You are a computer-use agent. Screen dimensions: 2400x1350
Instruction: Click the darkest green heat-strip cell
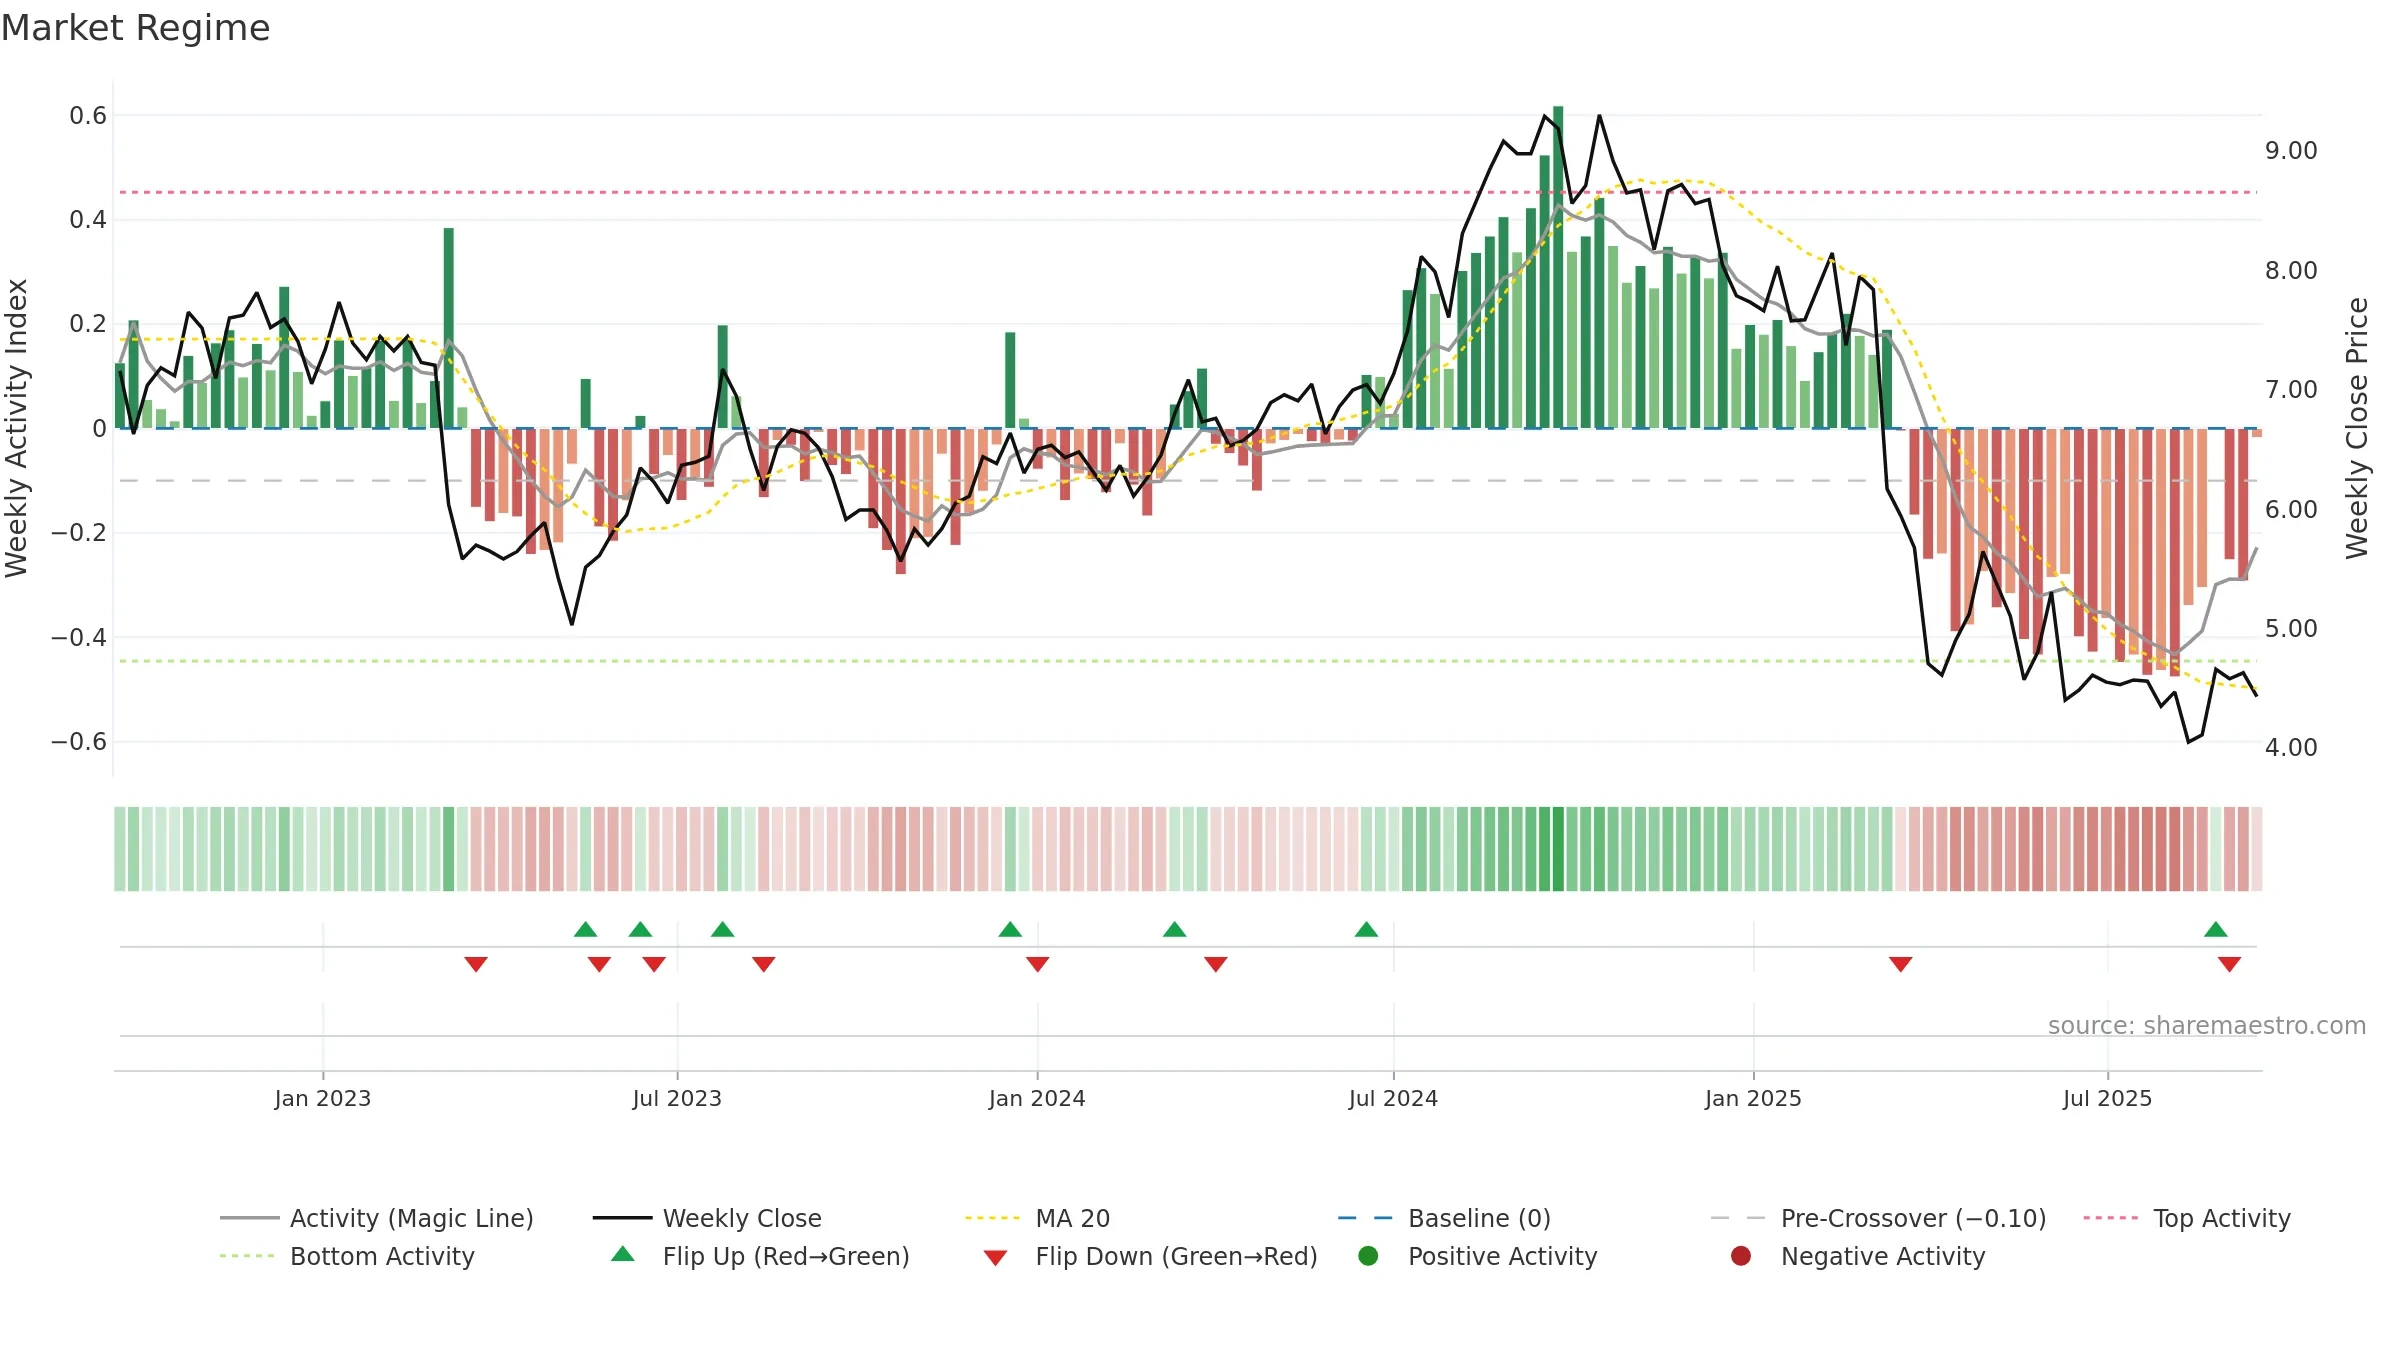(1558, 849)
